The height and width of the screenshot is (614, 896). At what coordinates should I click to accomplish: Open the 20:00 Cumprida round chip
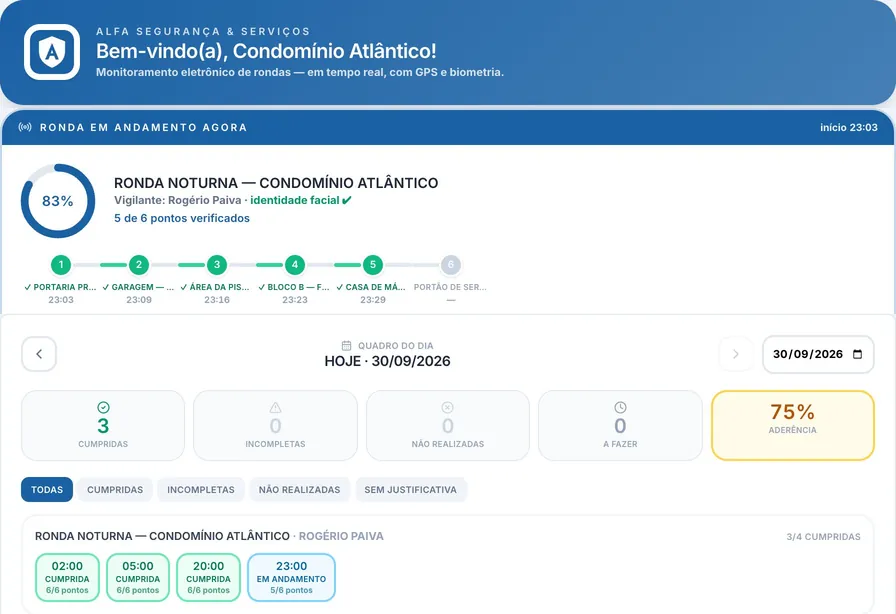pyautogui.click(x=209, y=577)
